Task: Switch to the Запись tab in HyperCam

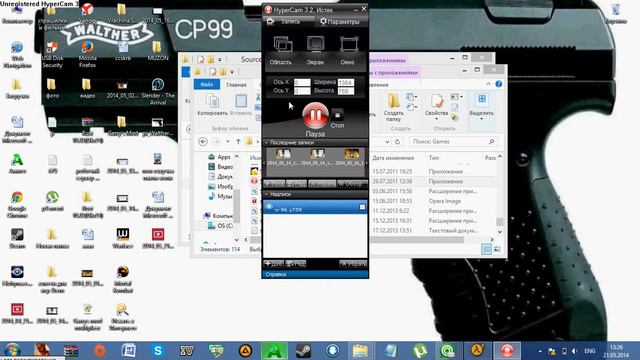Action: point(289,21)
